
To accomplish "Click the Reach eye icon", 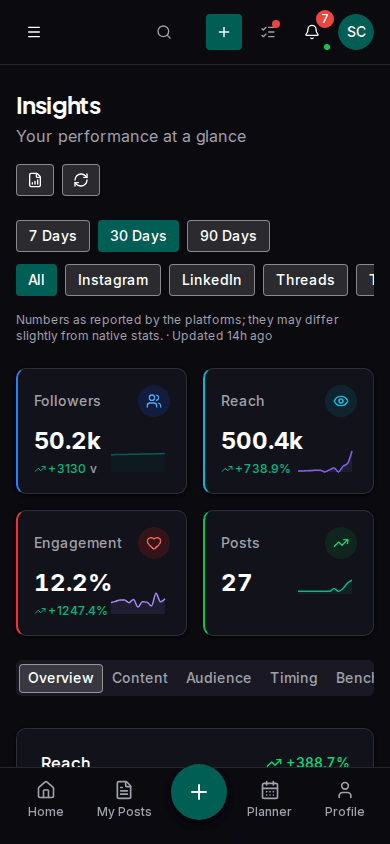I will point(341,401).
